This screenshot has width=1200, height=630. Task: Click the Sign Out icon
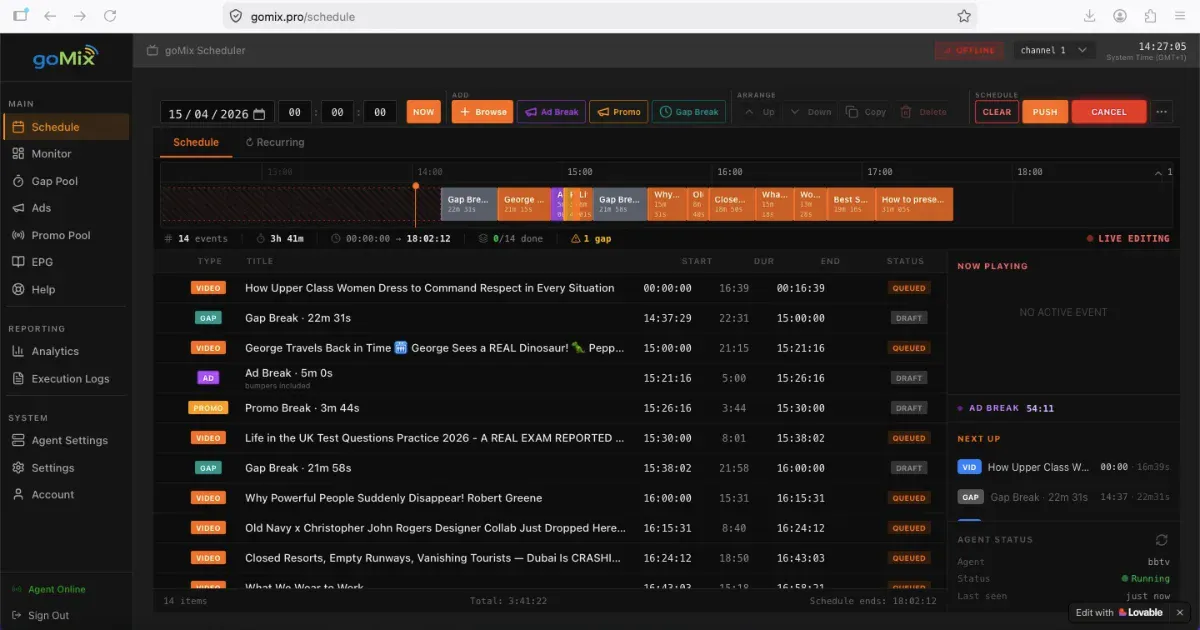click(17, 615)
